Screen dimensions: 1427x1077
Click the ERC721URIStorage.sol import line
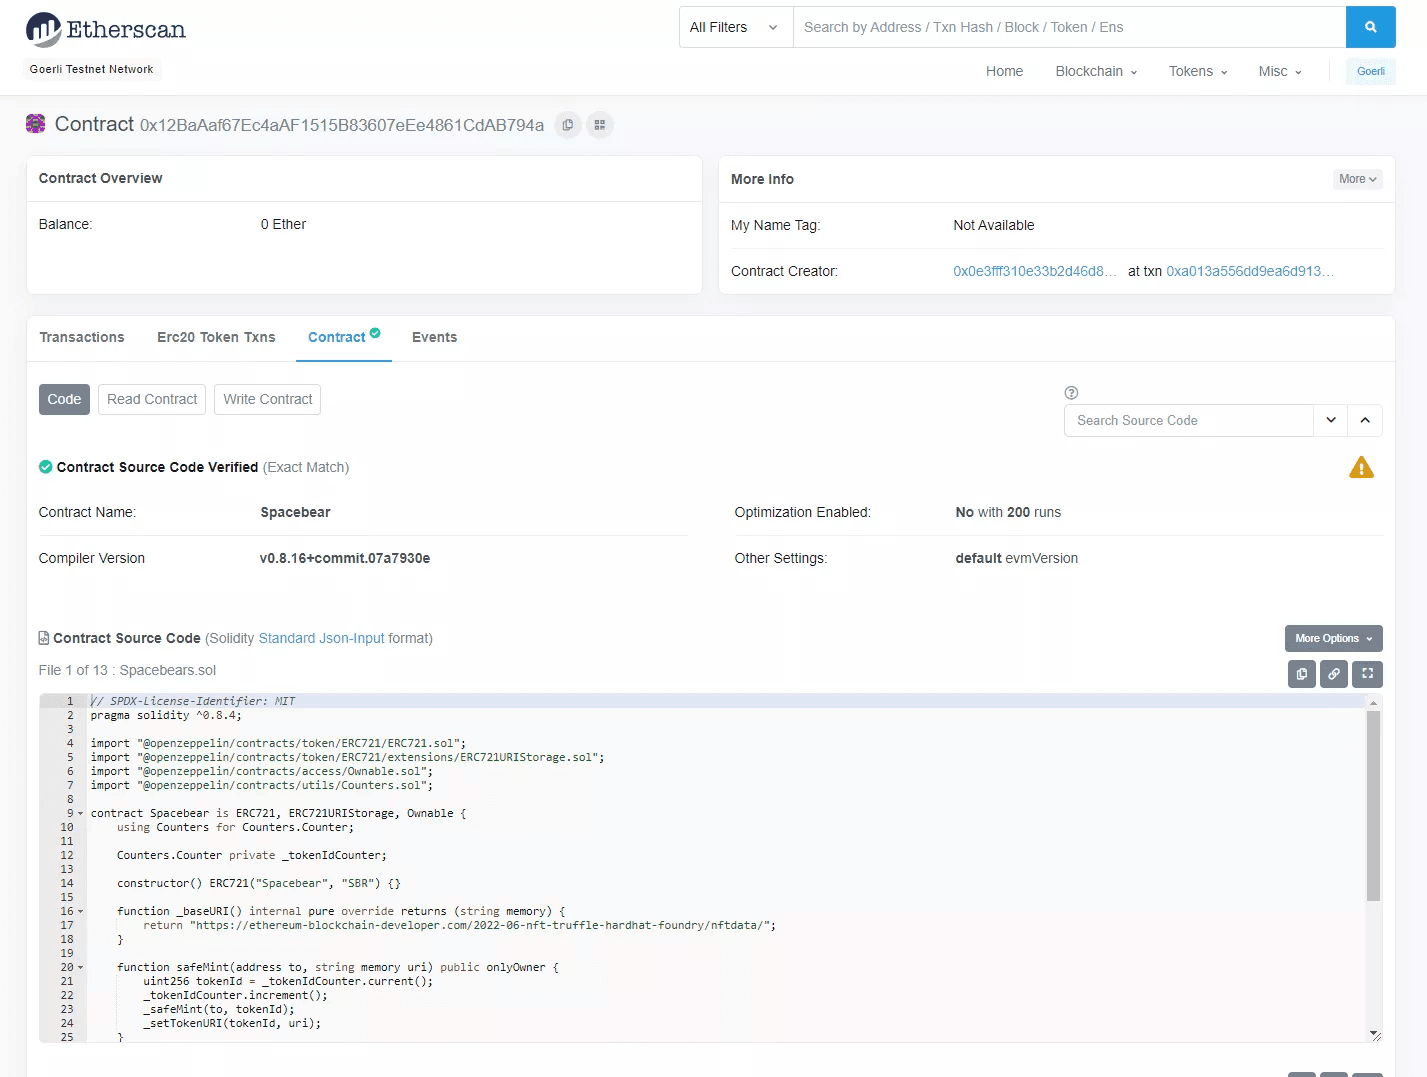pyautogui.click(x=347, y=757)
